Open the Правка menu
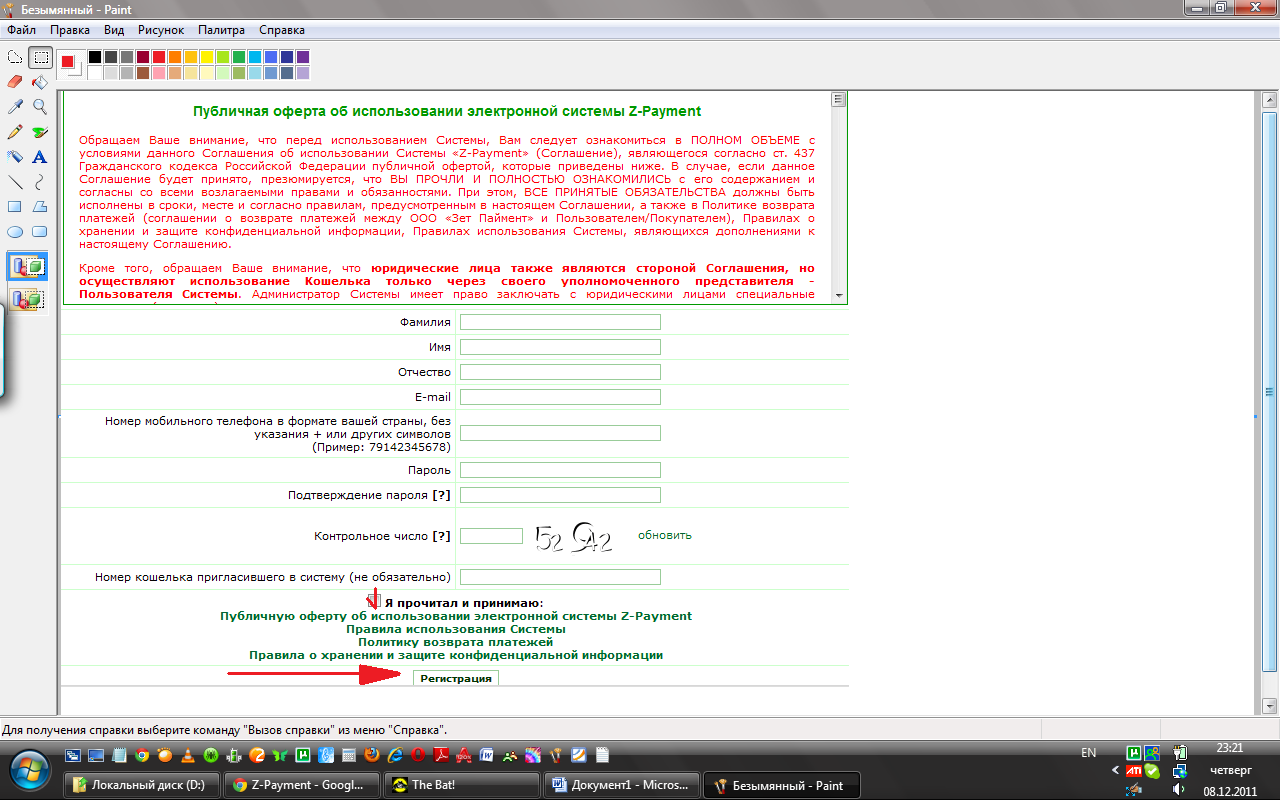The width and height of the screenshot is (1280, 800). pyautogui.click(x=69, y=30)
